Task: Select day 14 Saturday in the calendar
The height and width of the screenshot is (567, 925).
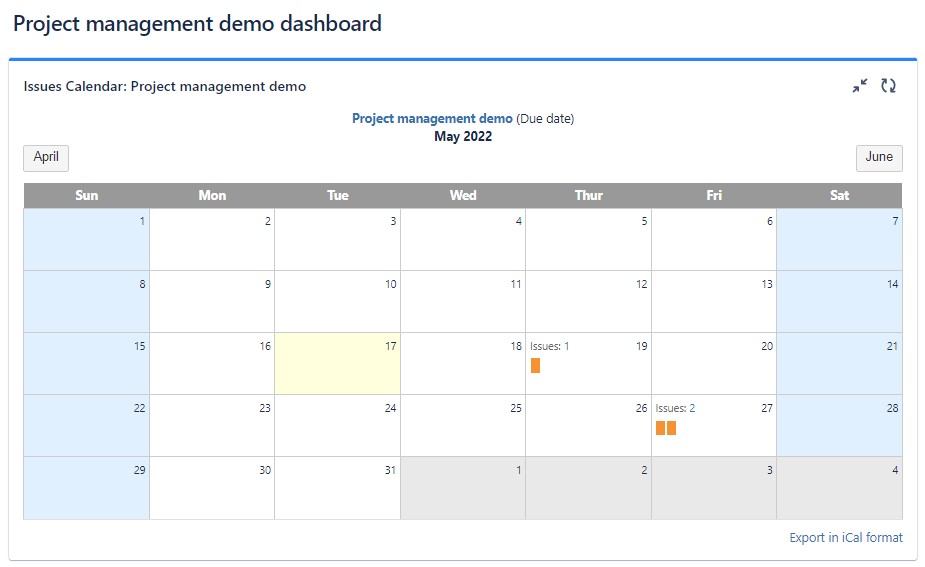Action: click(839, 301)
